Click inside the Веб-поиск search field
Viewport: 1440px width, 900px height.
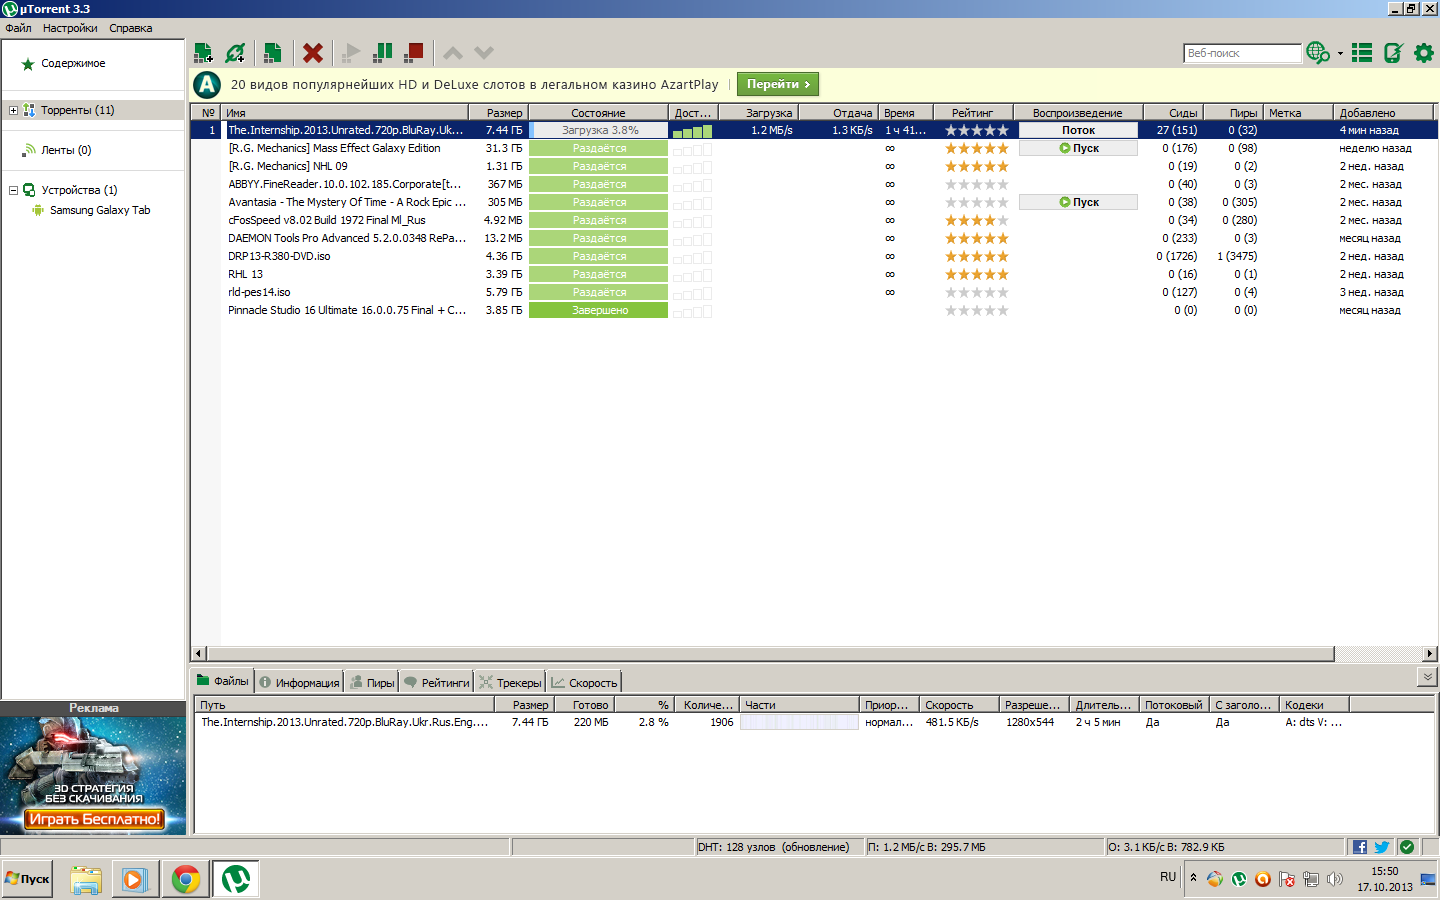pyautogui.click(x=1243, y=53)
